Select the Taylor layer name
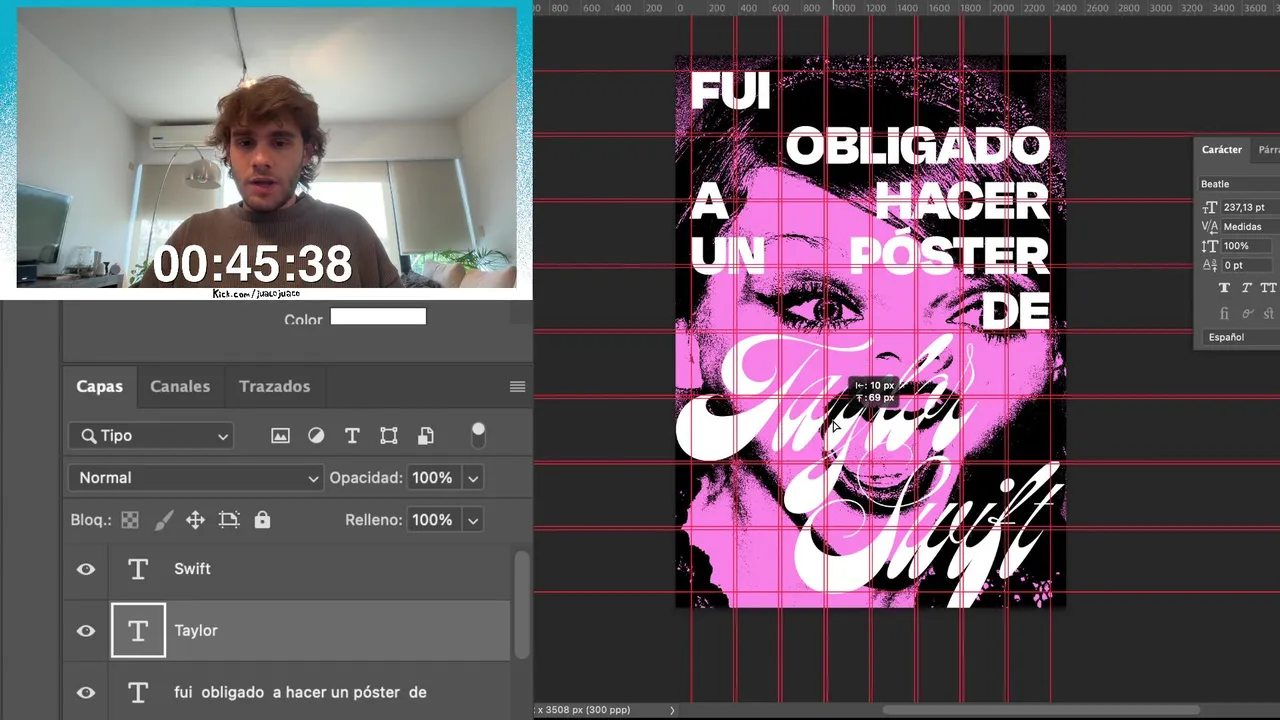Viewport: 1280px width, 720px height. click(x=196, y=631)
